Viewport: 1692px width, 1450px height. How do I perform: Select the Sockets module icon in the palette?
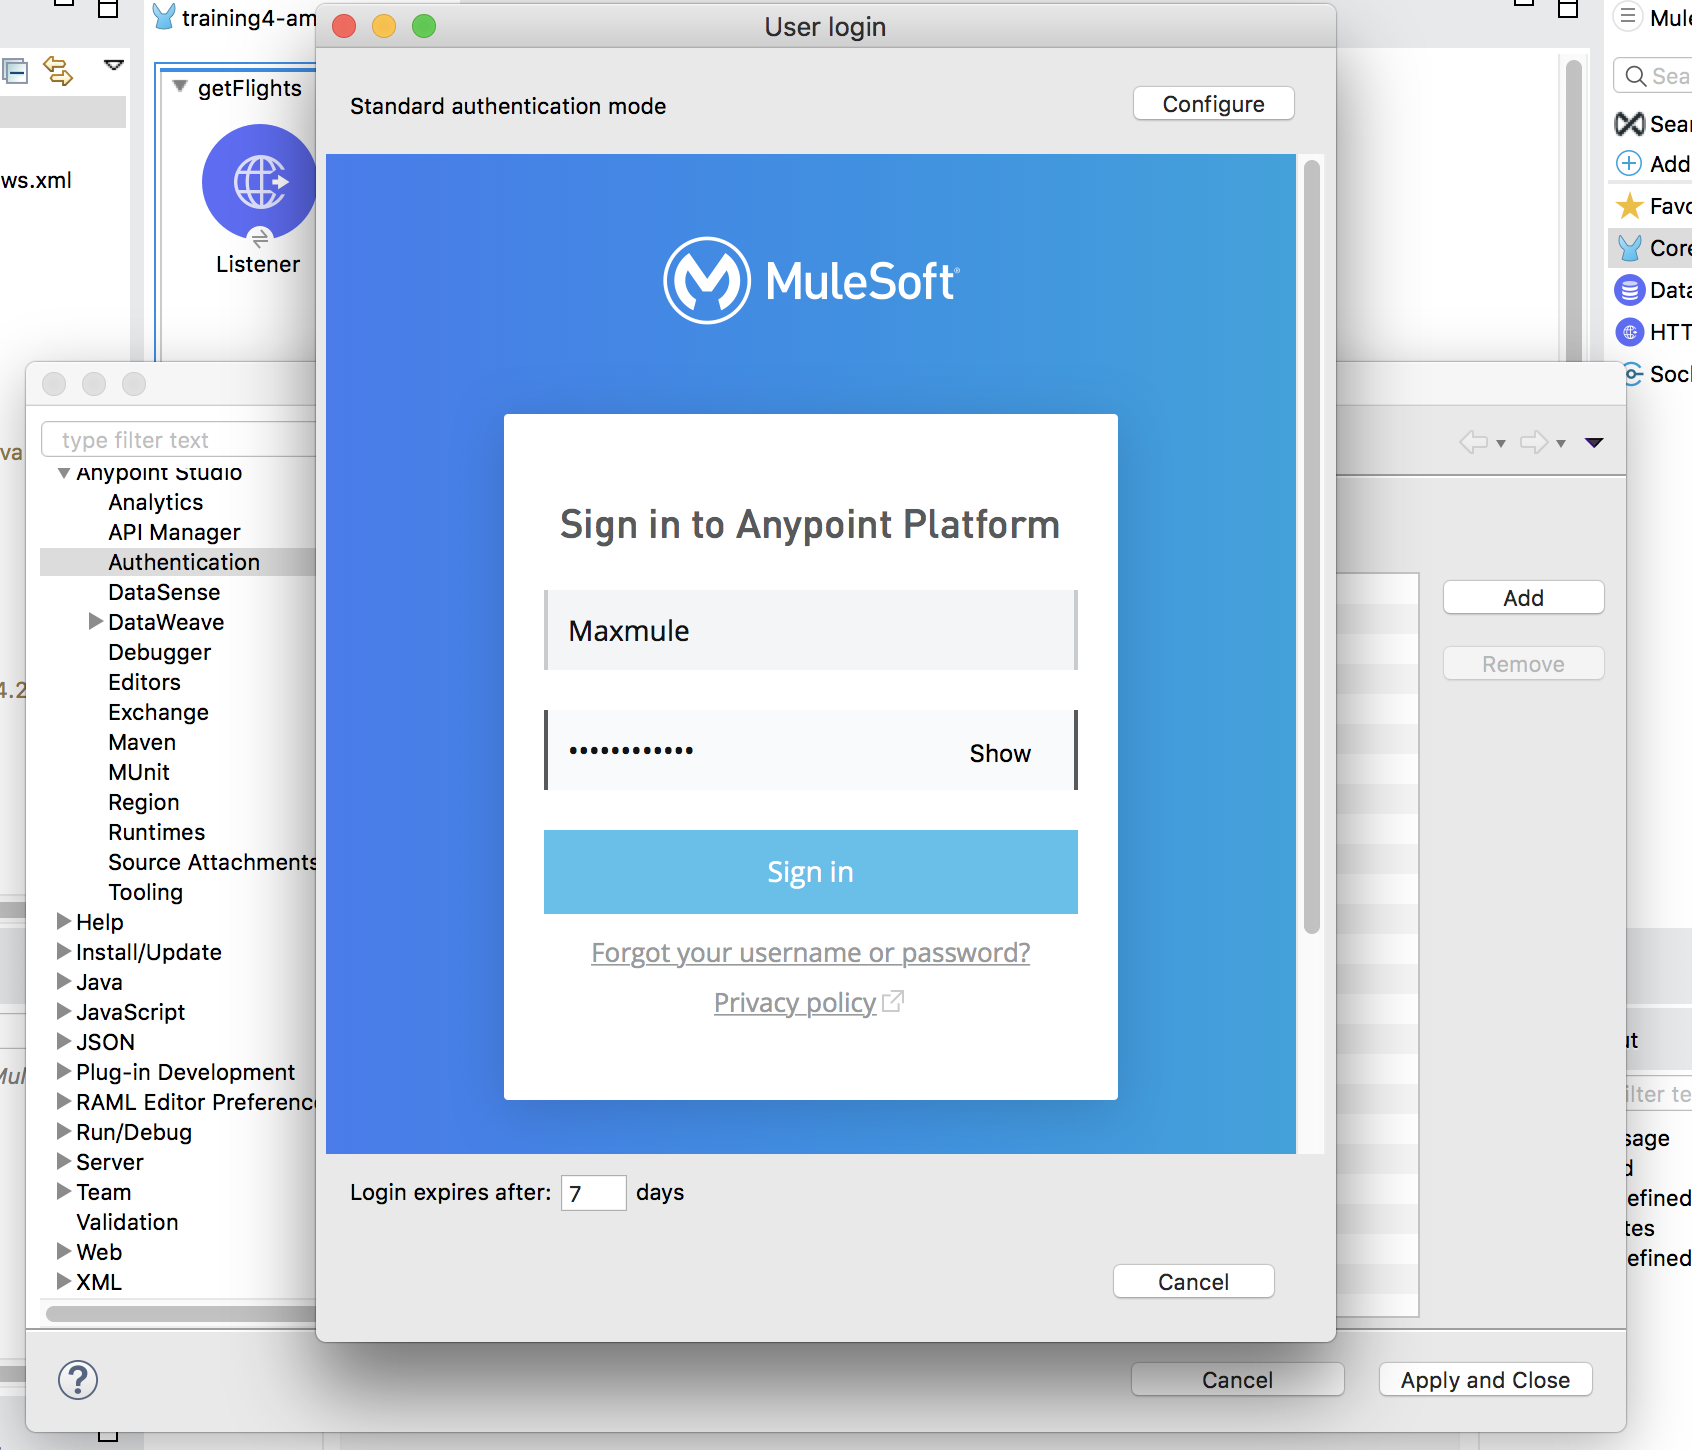[x=1632, y=374]
